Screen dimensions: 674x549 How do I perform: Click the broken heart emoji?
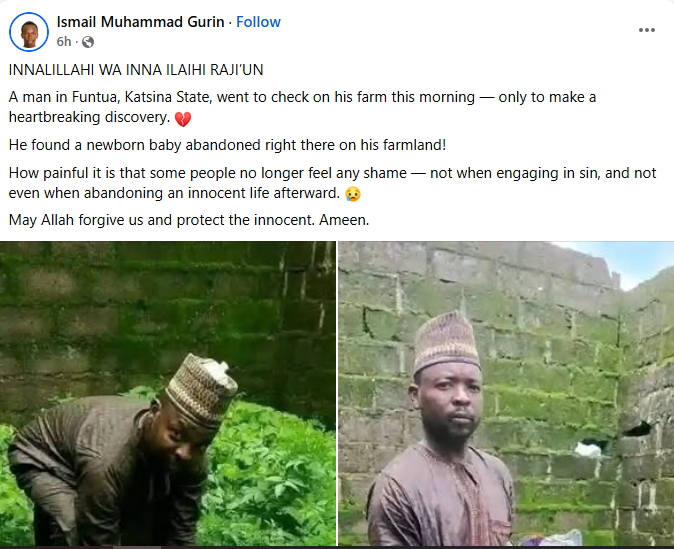coord(183,120)
